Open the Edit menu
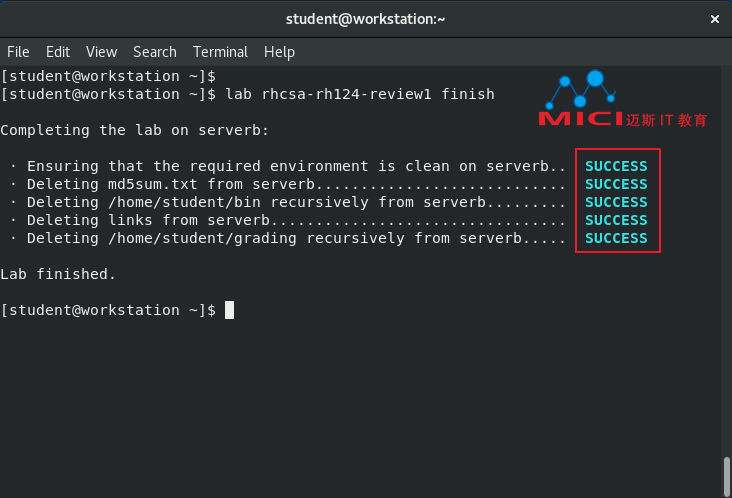The image size is (732, 498). click(x=58, y=52)
